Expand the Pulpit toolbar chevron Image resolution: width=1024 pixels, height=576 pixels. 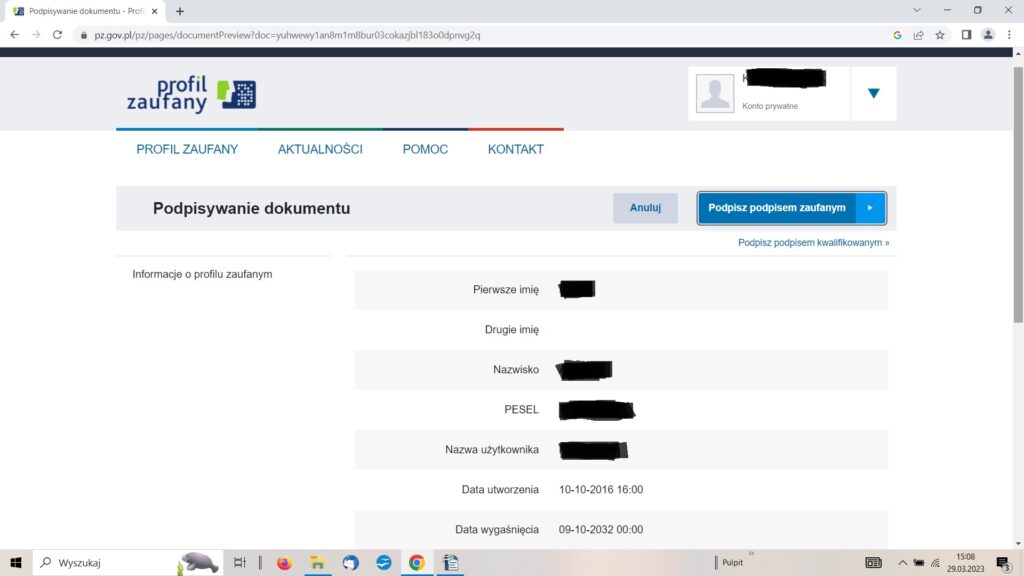point(752,554)
